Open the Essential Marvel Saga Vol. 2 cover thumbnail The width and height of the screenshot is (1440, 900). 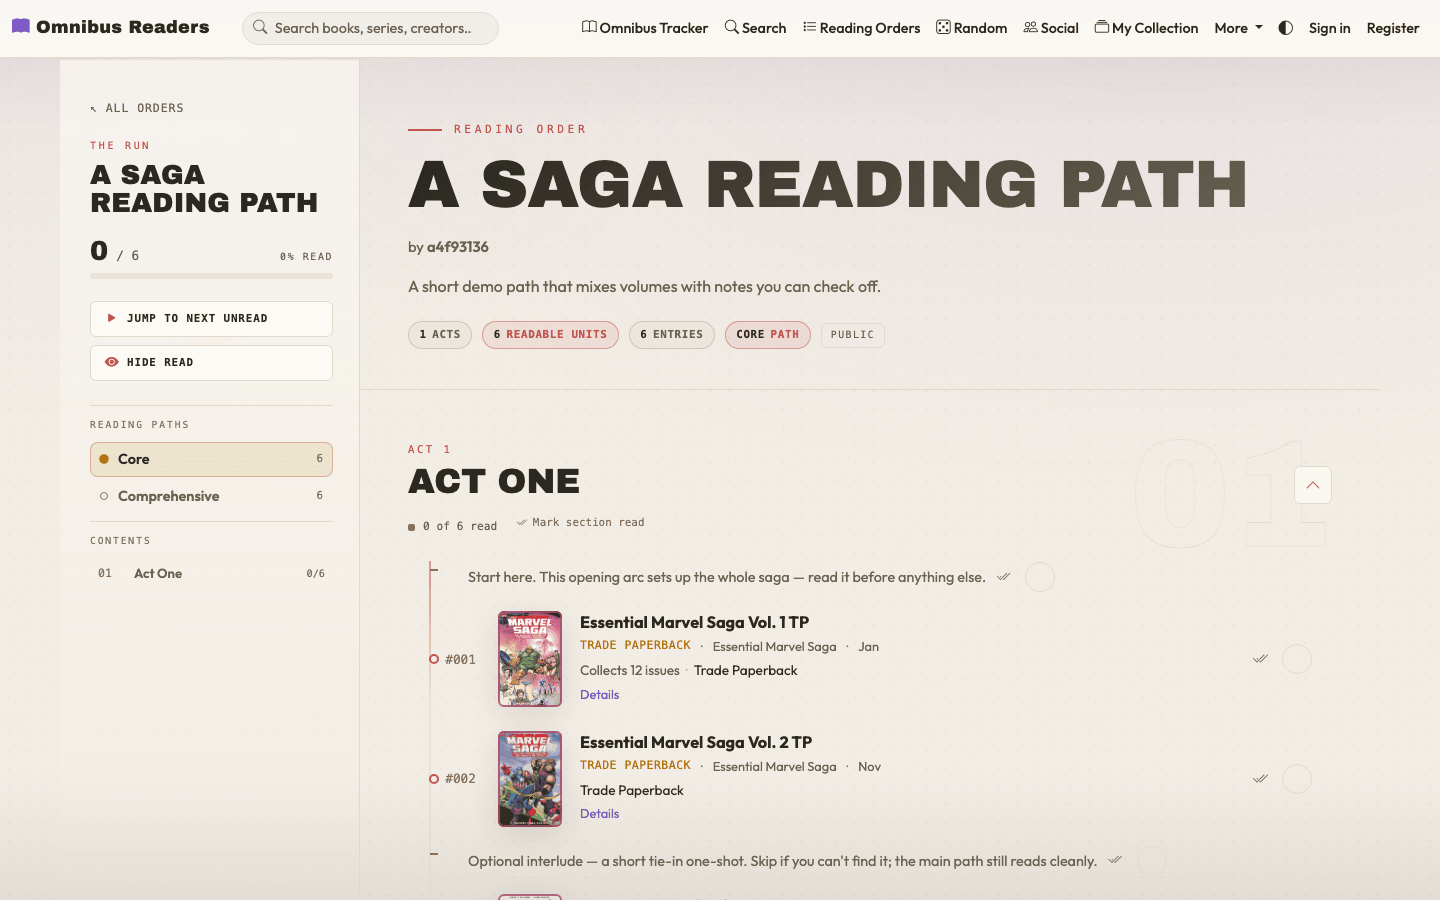click(530, 779)
